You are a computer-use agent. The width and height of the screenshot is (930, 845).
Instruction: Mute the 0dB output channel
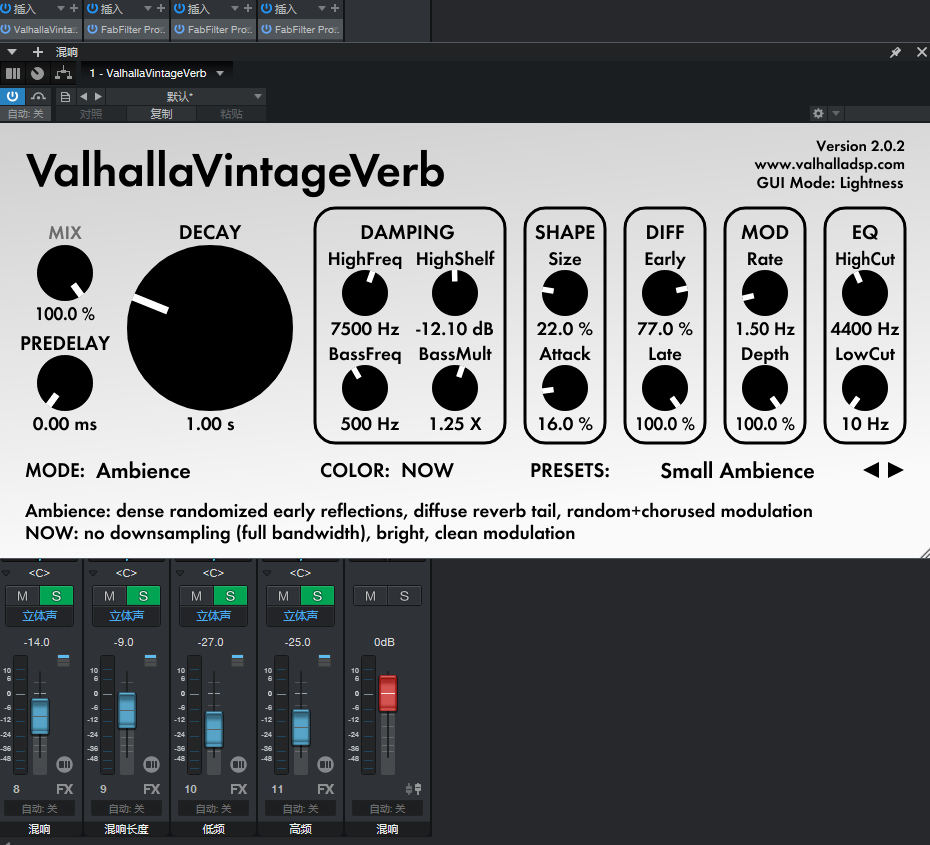click(371, 596)
